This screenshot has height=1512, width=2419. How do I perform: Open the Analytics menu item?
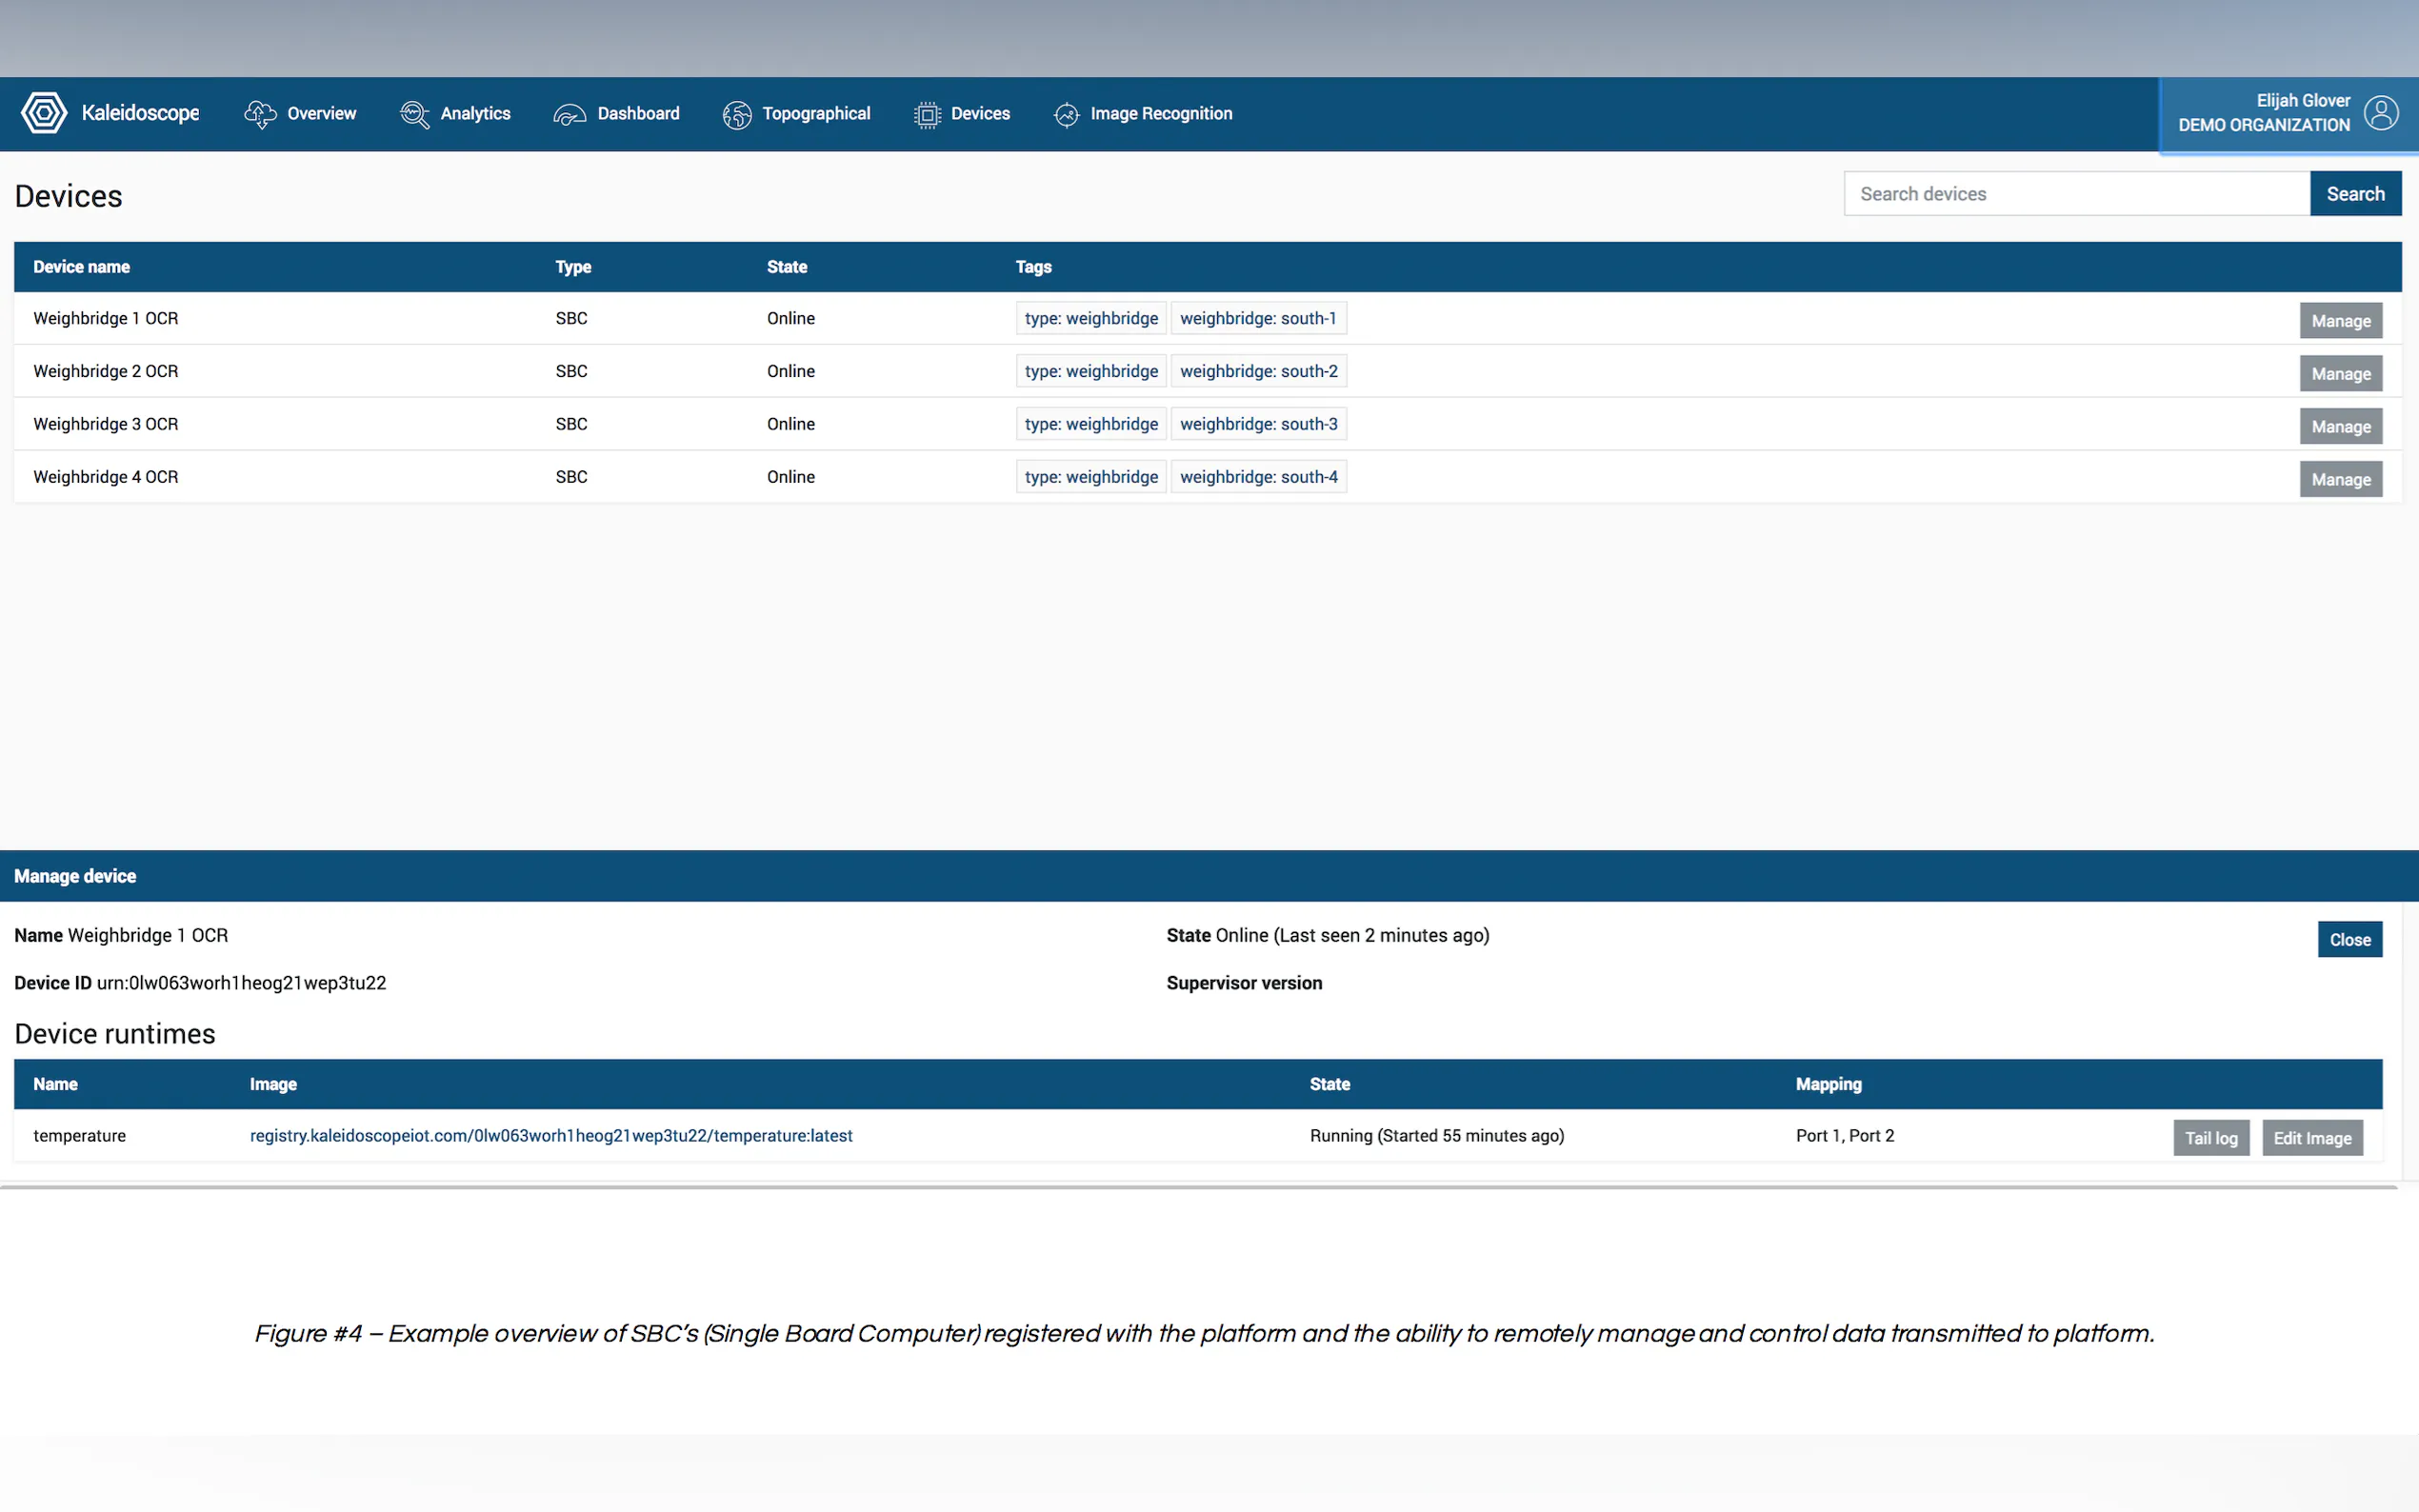pyautogui.click(x=475, y=114)
